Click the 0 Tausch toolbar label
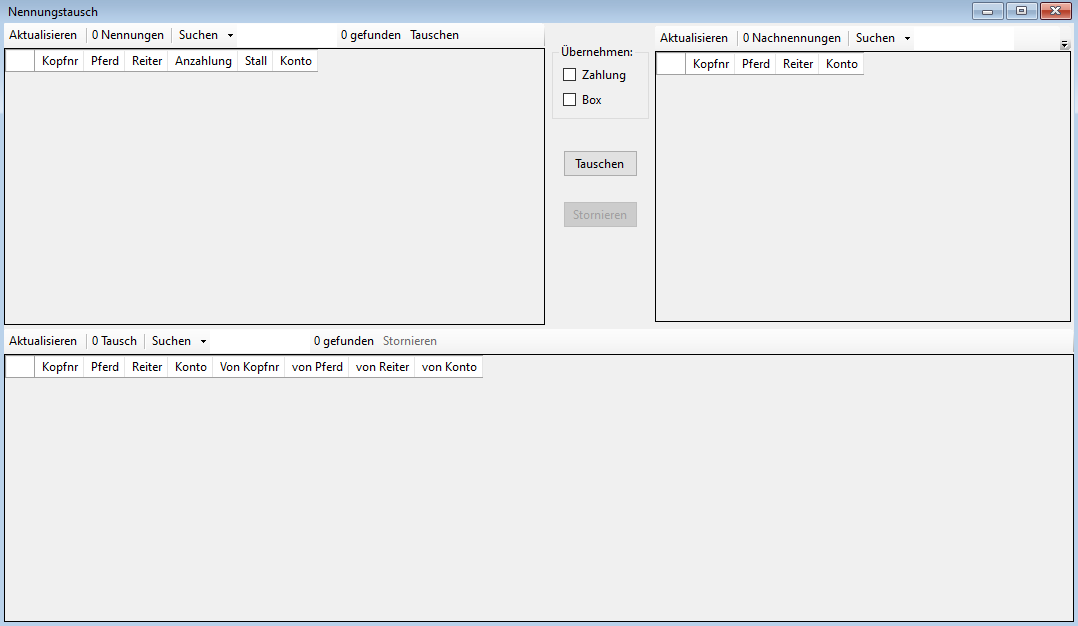The image size is (1078, 626). tap(114, 341)
